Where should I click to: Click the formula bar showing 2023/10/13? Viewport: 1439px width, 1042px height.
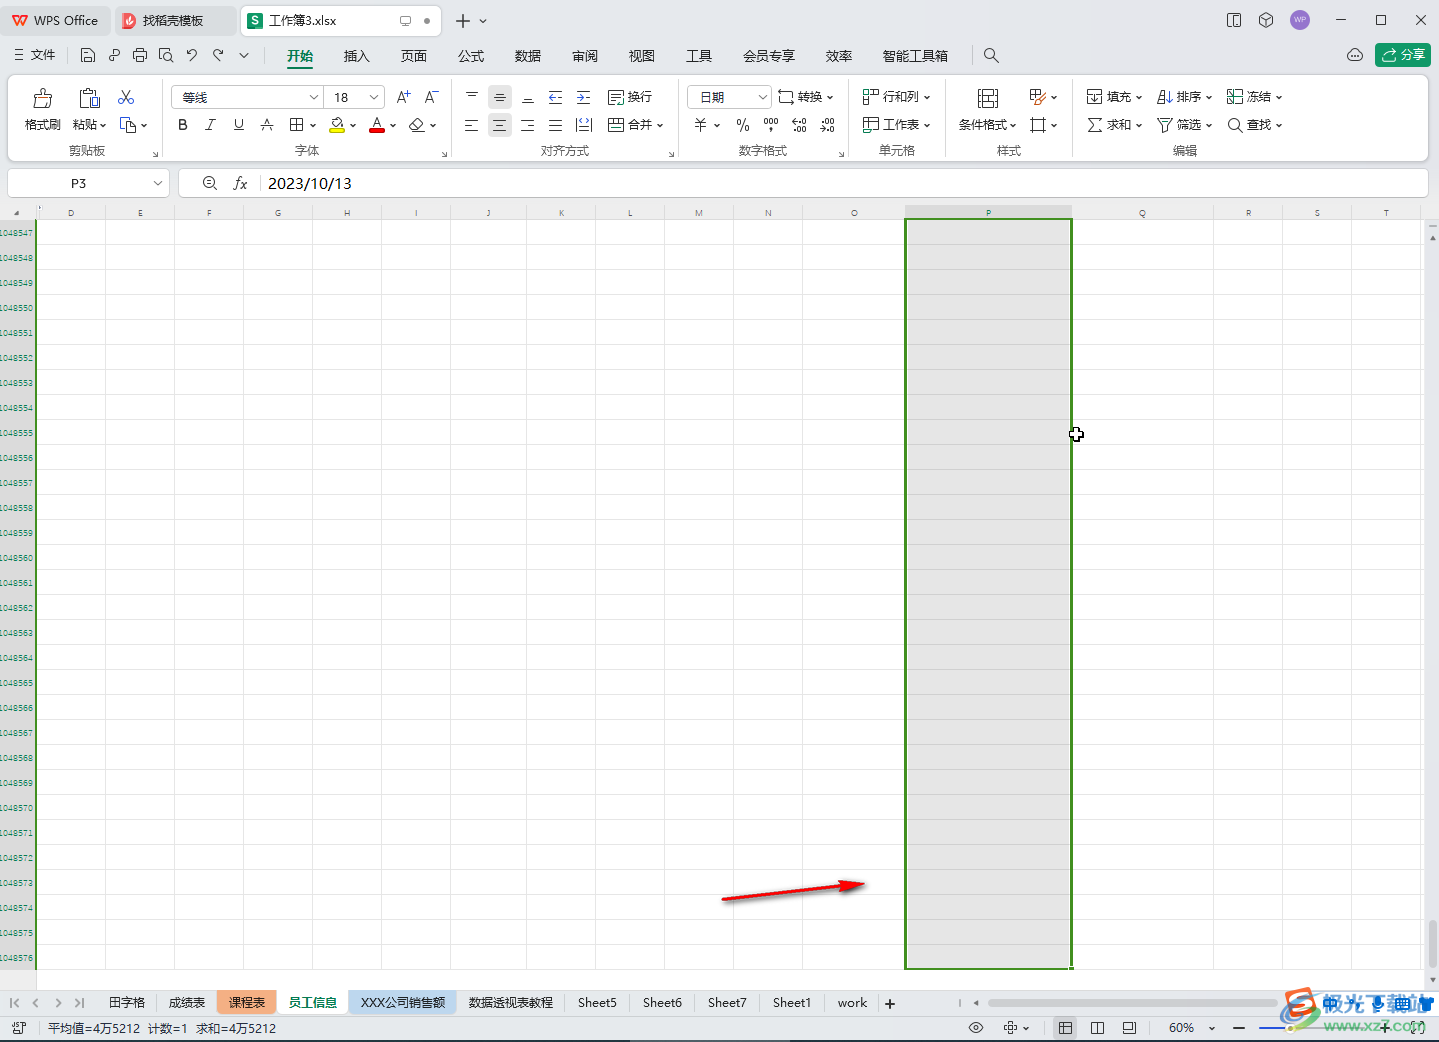click(x=843, y=183)
